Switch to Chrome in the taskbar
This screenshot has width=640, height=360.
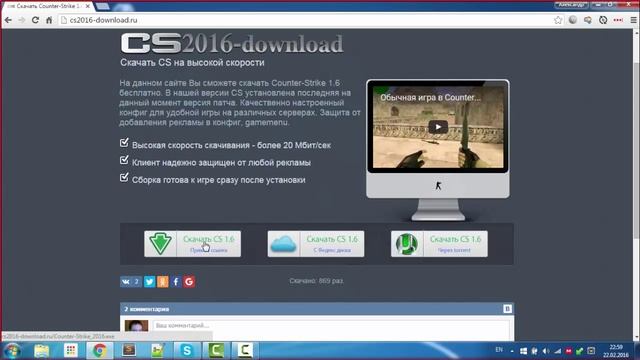click(99, 351)
